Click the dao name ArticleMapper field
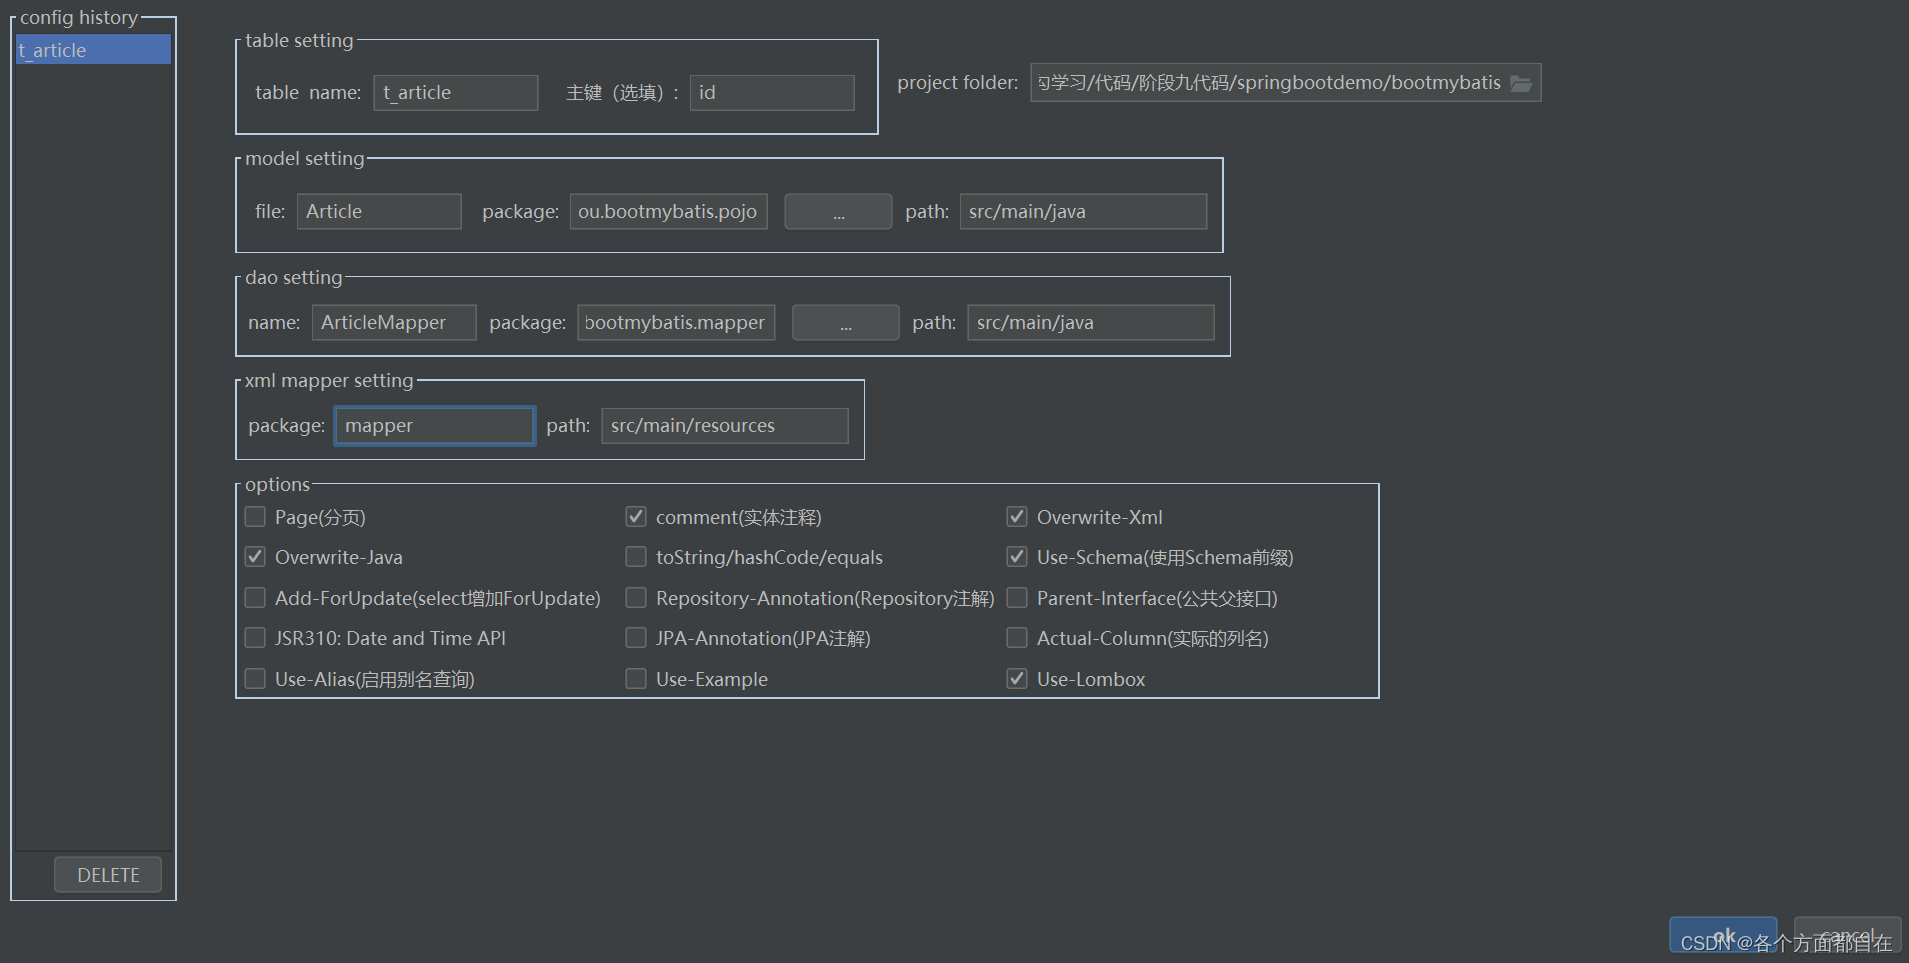This screenshot has height=963, width=1909. tap(393, 322)
